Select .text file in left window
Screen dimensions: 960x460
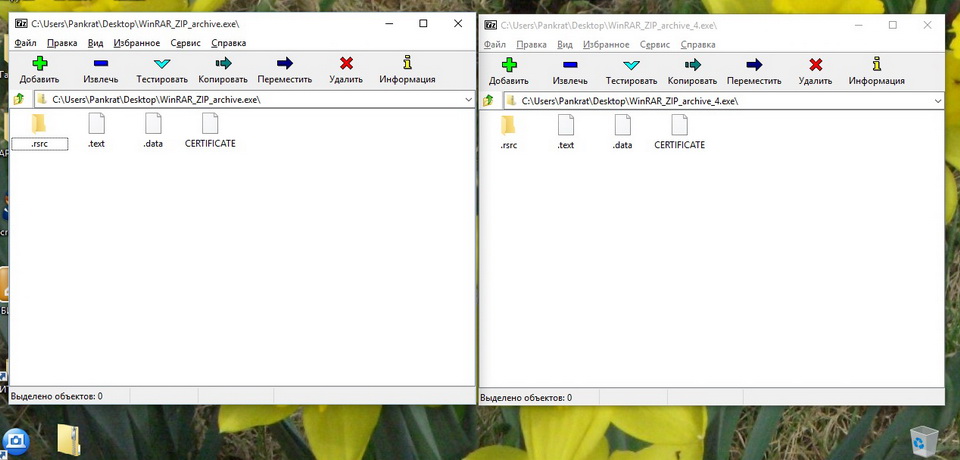point(96,131)
